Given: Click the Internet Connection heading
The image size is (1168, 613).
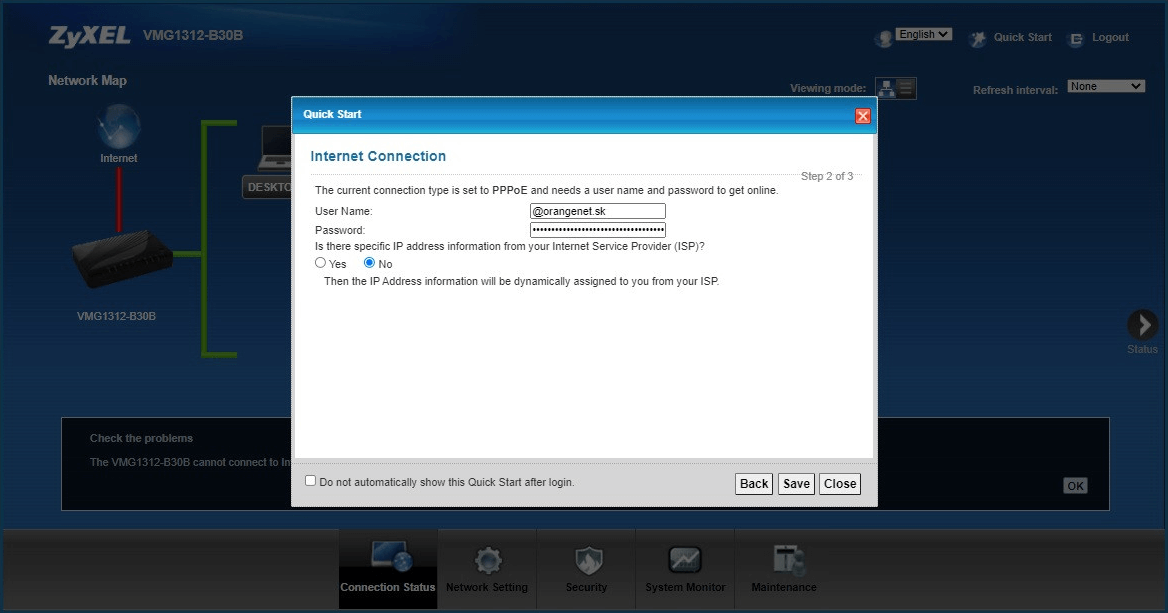Looking at the screenshot, I should [x=378, y=156].
